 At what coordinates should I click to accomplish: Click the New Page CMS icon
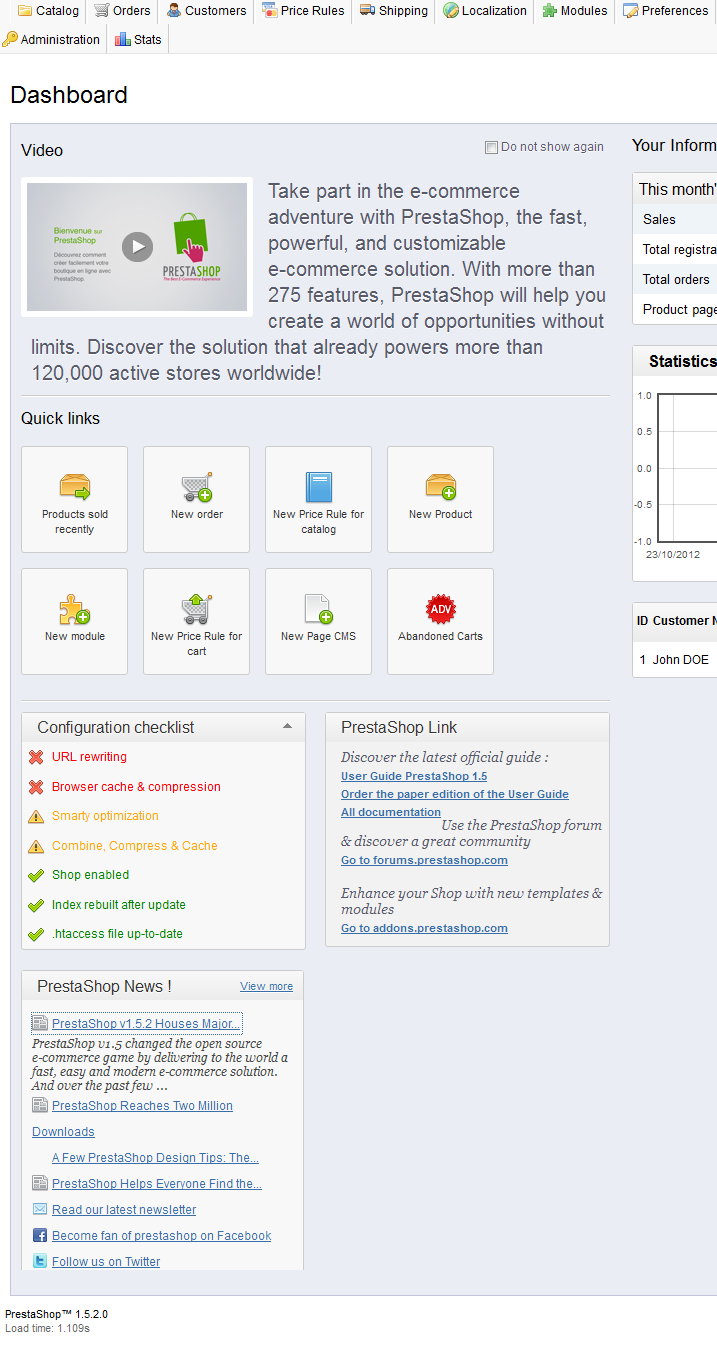pos(318,609)
